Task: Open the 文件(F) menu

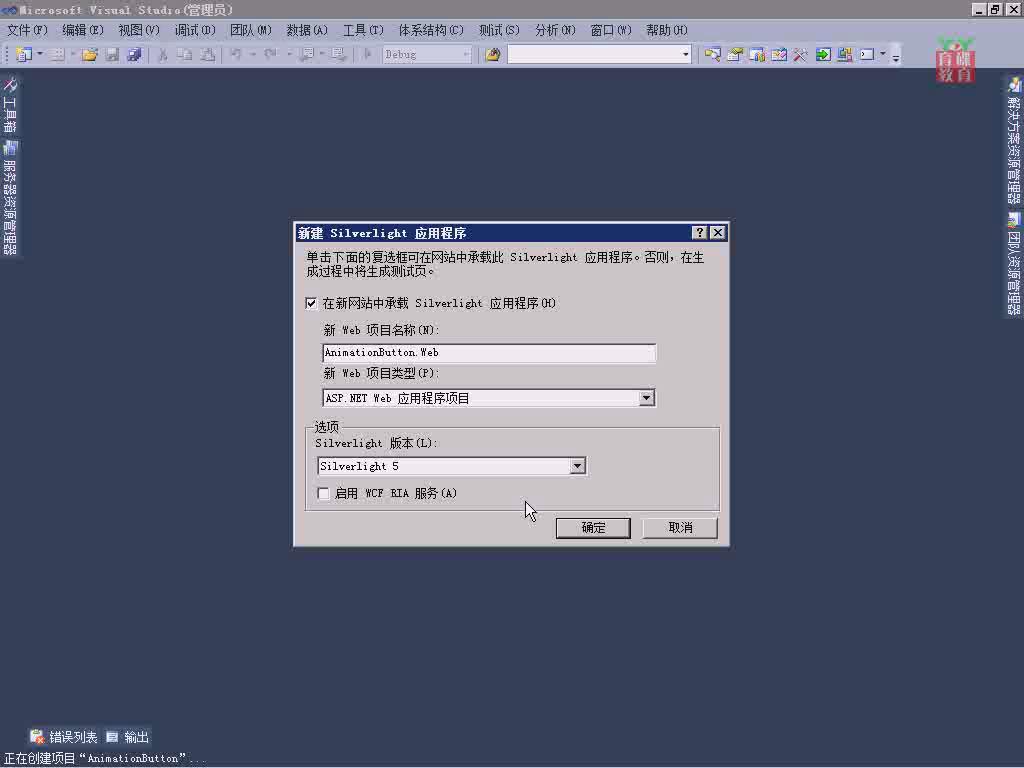Action: (27, 31)
